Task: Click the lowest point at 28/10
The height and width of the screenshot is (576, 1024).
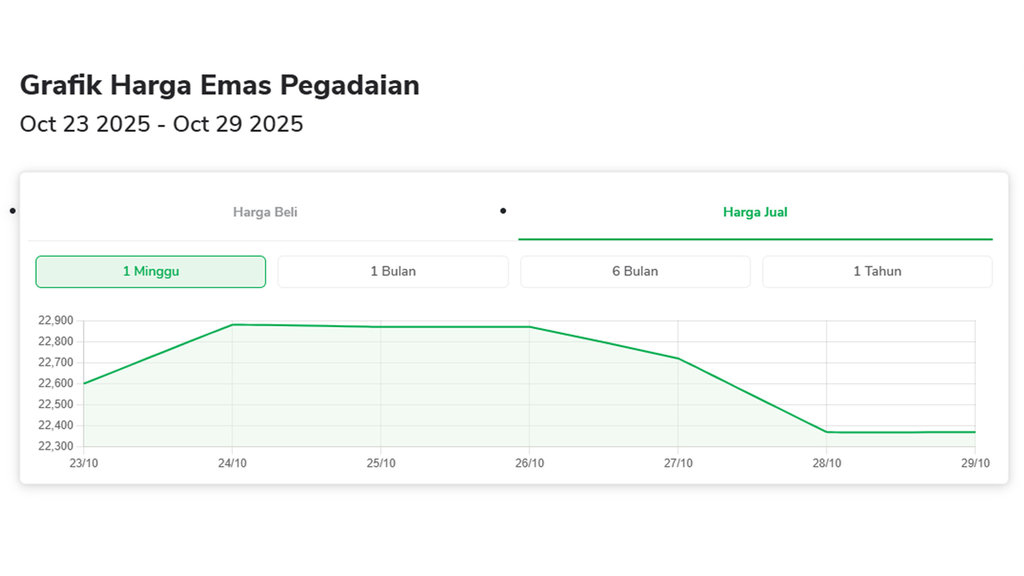Action: coord(828,431)
